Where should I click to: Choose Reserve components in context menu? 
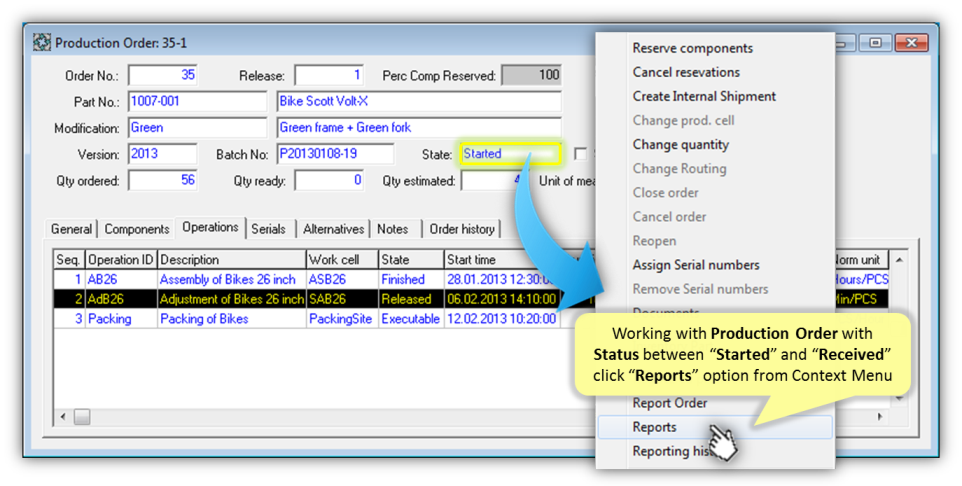(692, 48)
